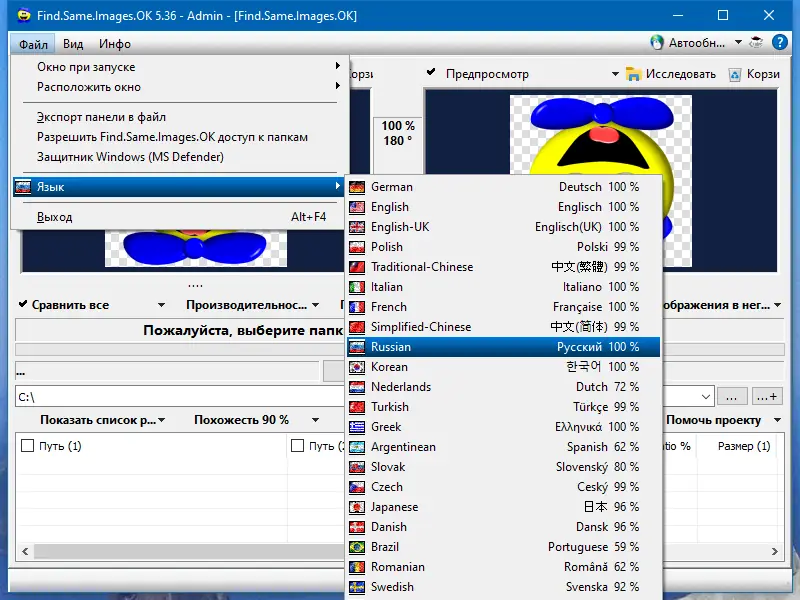The width and height of the screenshot is (800, 600).
Task: Click the Размер (1) column header
Action: click(x=744, y=446)
